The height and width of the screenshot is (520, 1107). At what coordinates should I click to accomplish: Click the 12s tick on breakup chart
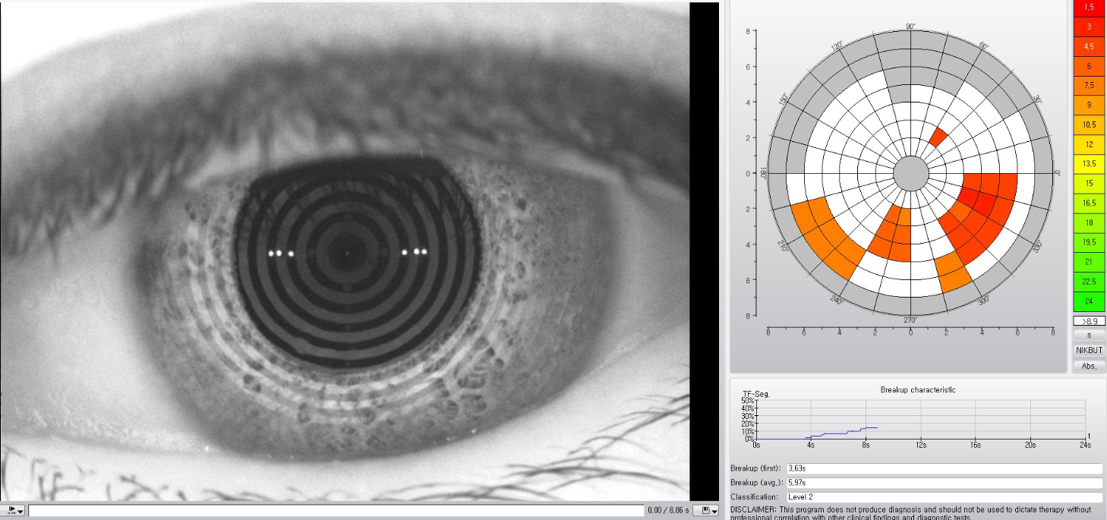click(921, 445)
